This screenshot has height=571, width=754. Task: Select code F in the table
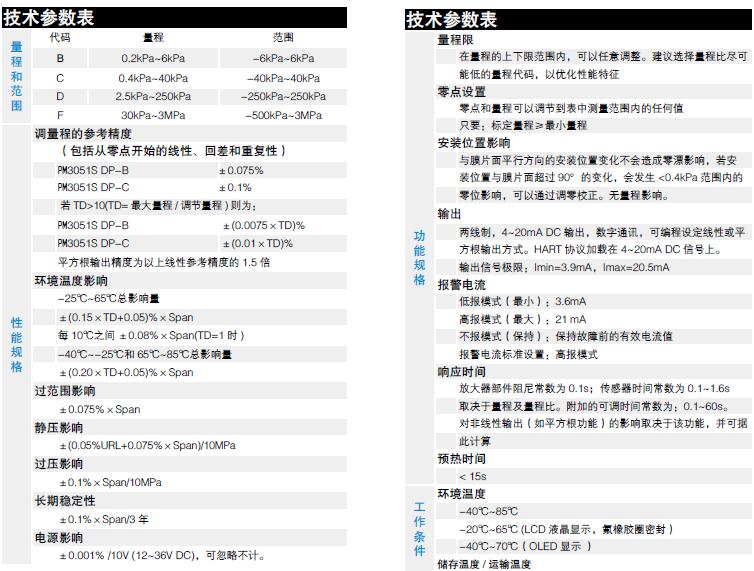[x=60, y=115]
